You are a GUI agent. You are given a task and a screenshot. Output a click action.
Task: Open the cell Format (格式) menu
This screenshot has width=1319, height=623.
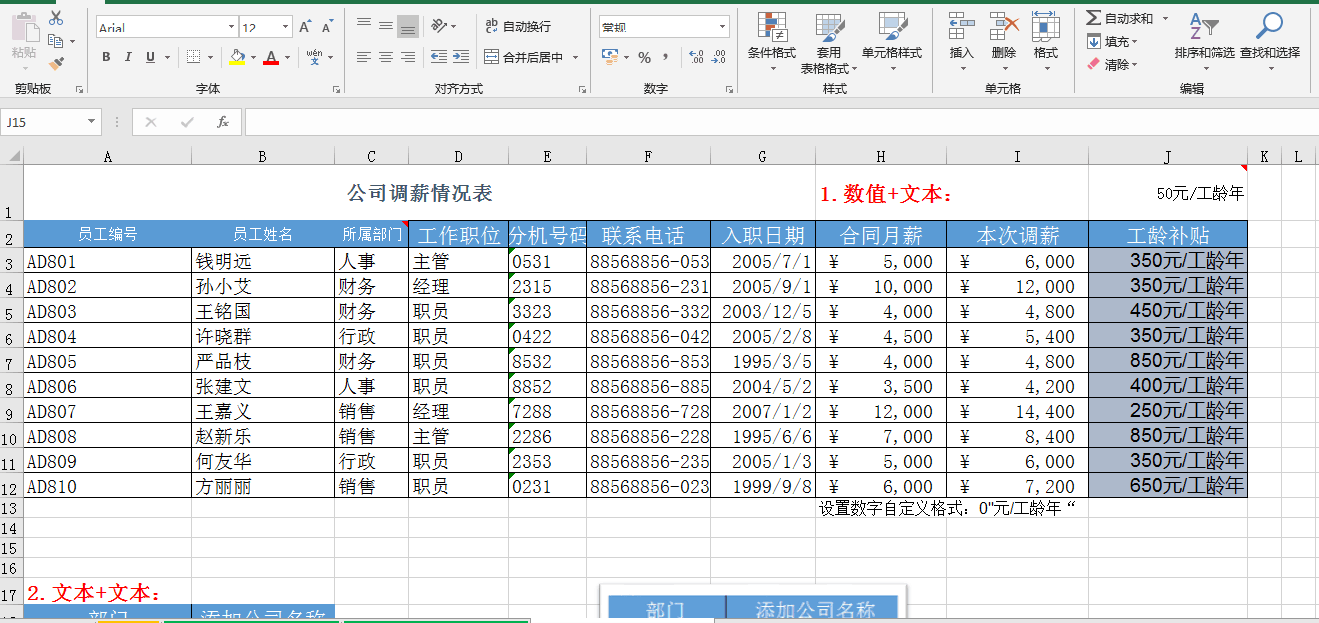point(1046,40)
